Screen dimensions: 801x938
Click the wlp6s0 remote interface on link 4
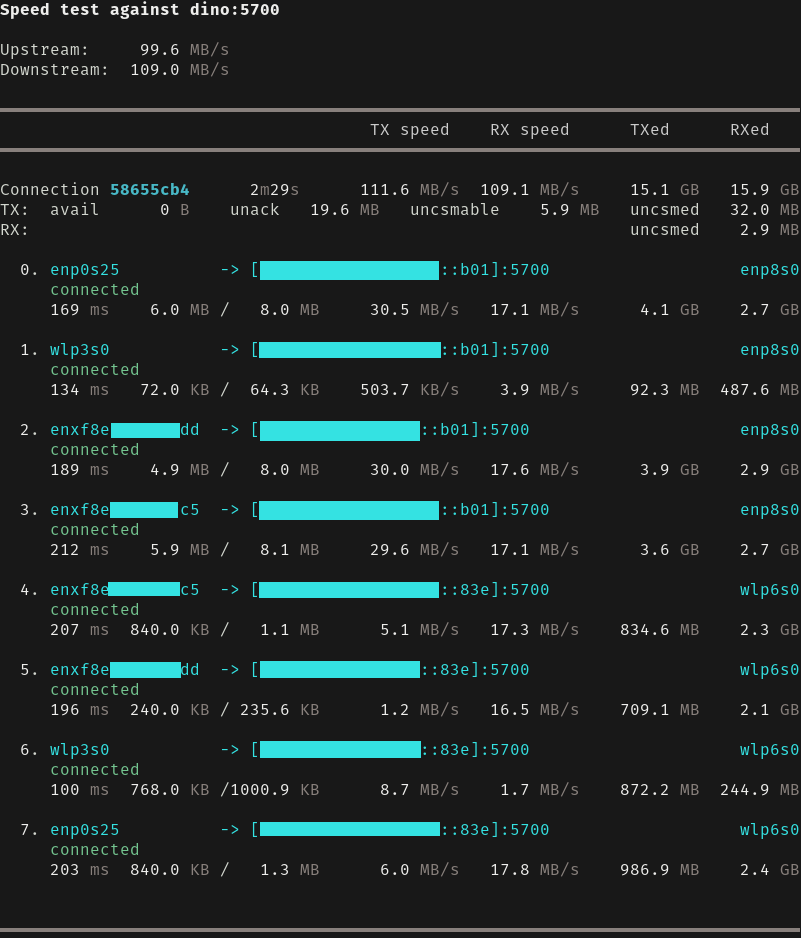[x=769, y=590]
